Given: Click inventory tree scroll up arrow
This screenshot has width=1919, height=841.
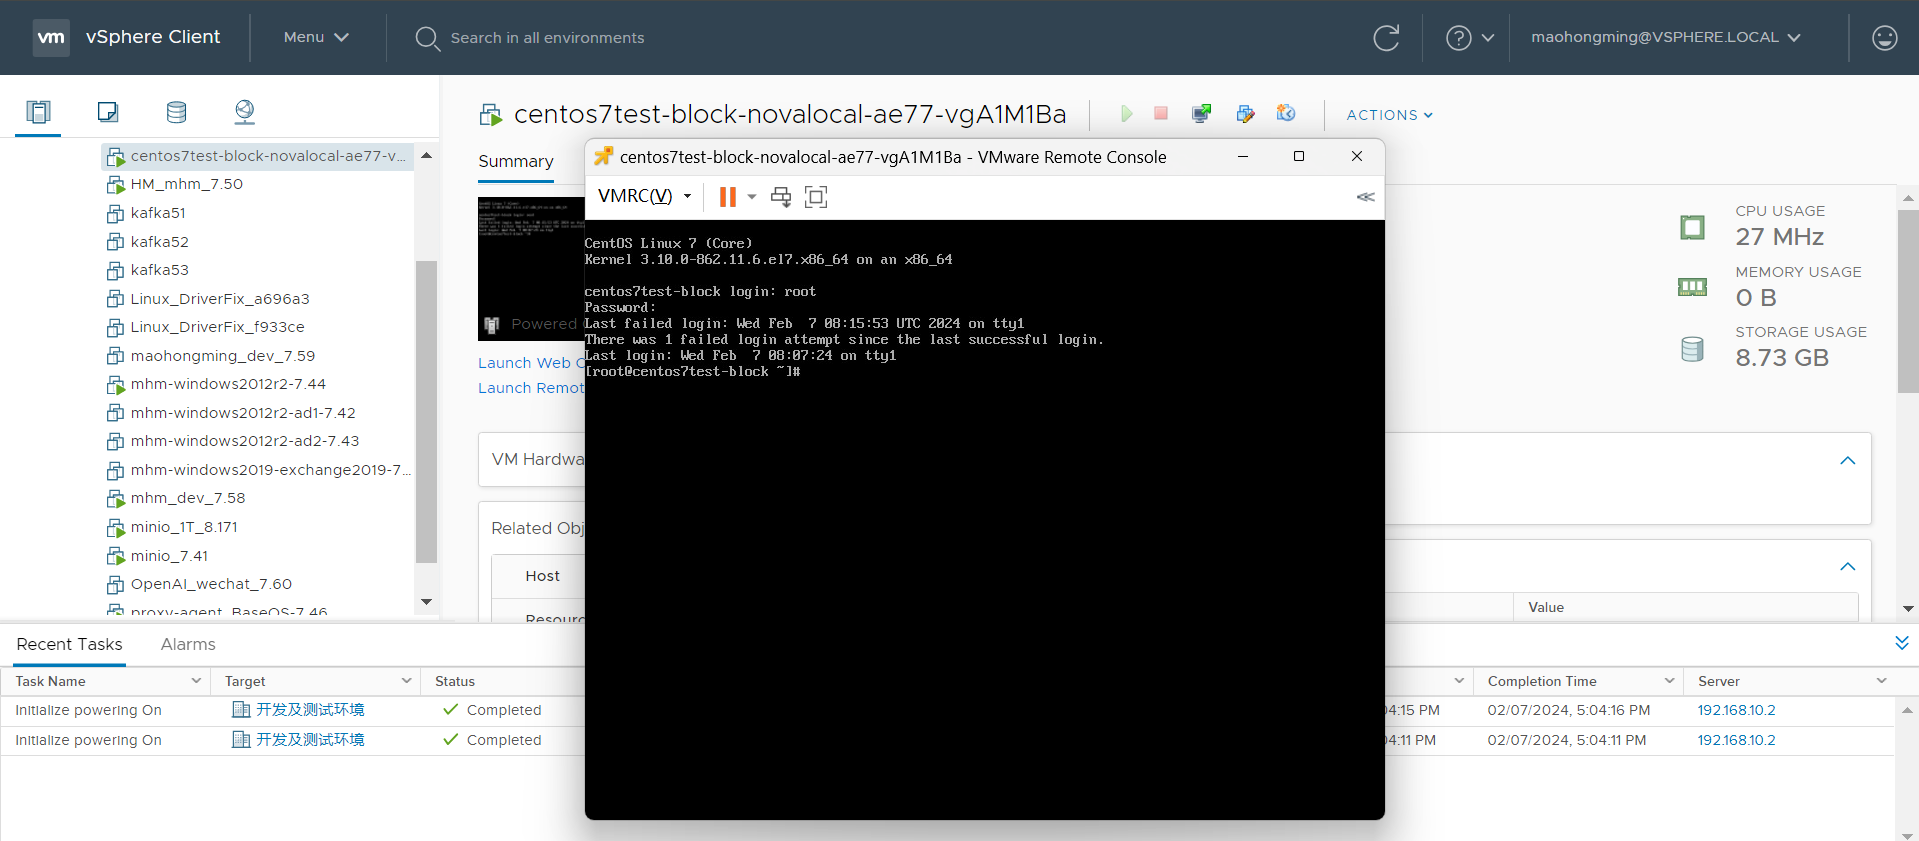Looking at the screenshot, I should (427, 155).
